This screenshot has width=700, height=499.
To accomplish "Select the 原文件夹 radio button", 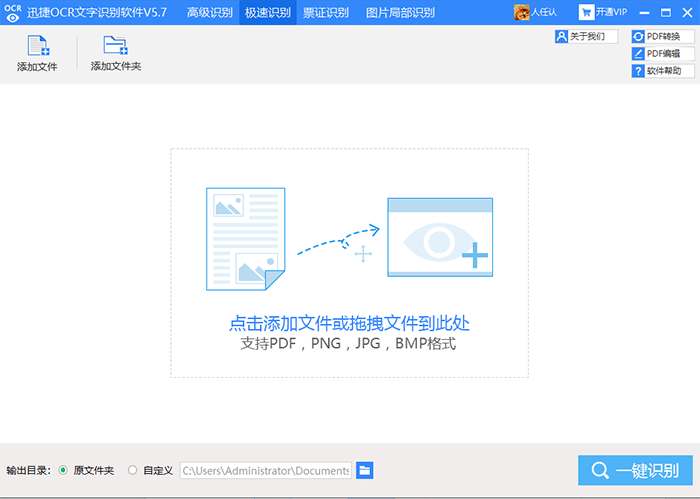I will coord(63,470).
